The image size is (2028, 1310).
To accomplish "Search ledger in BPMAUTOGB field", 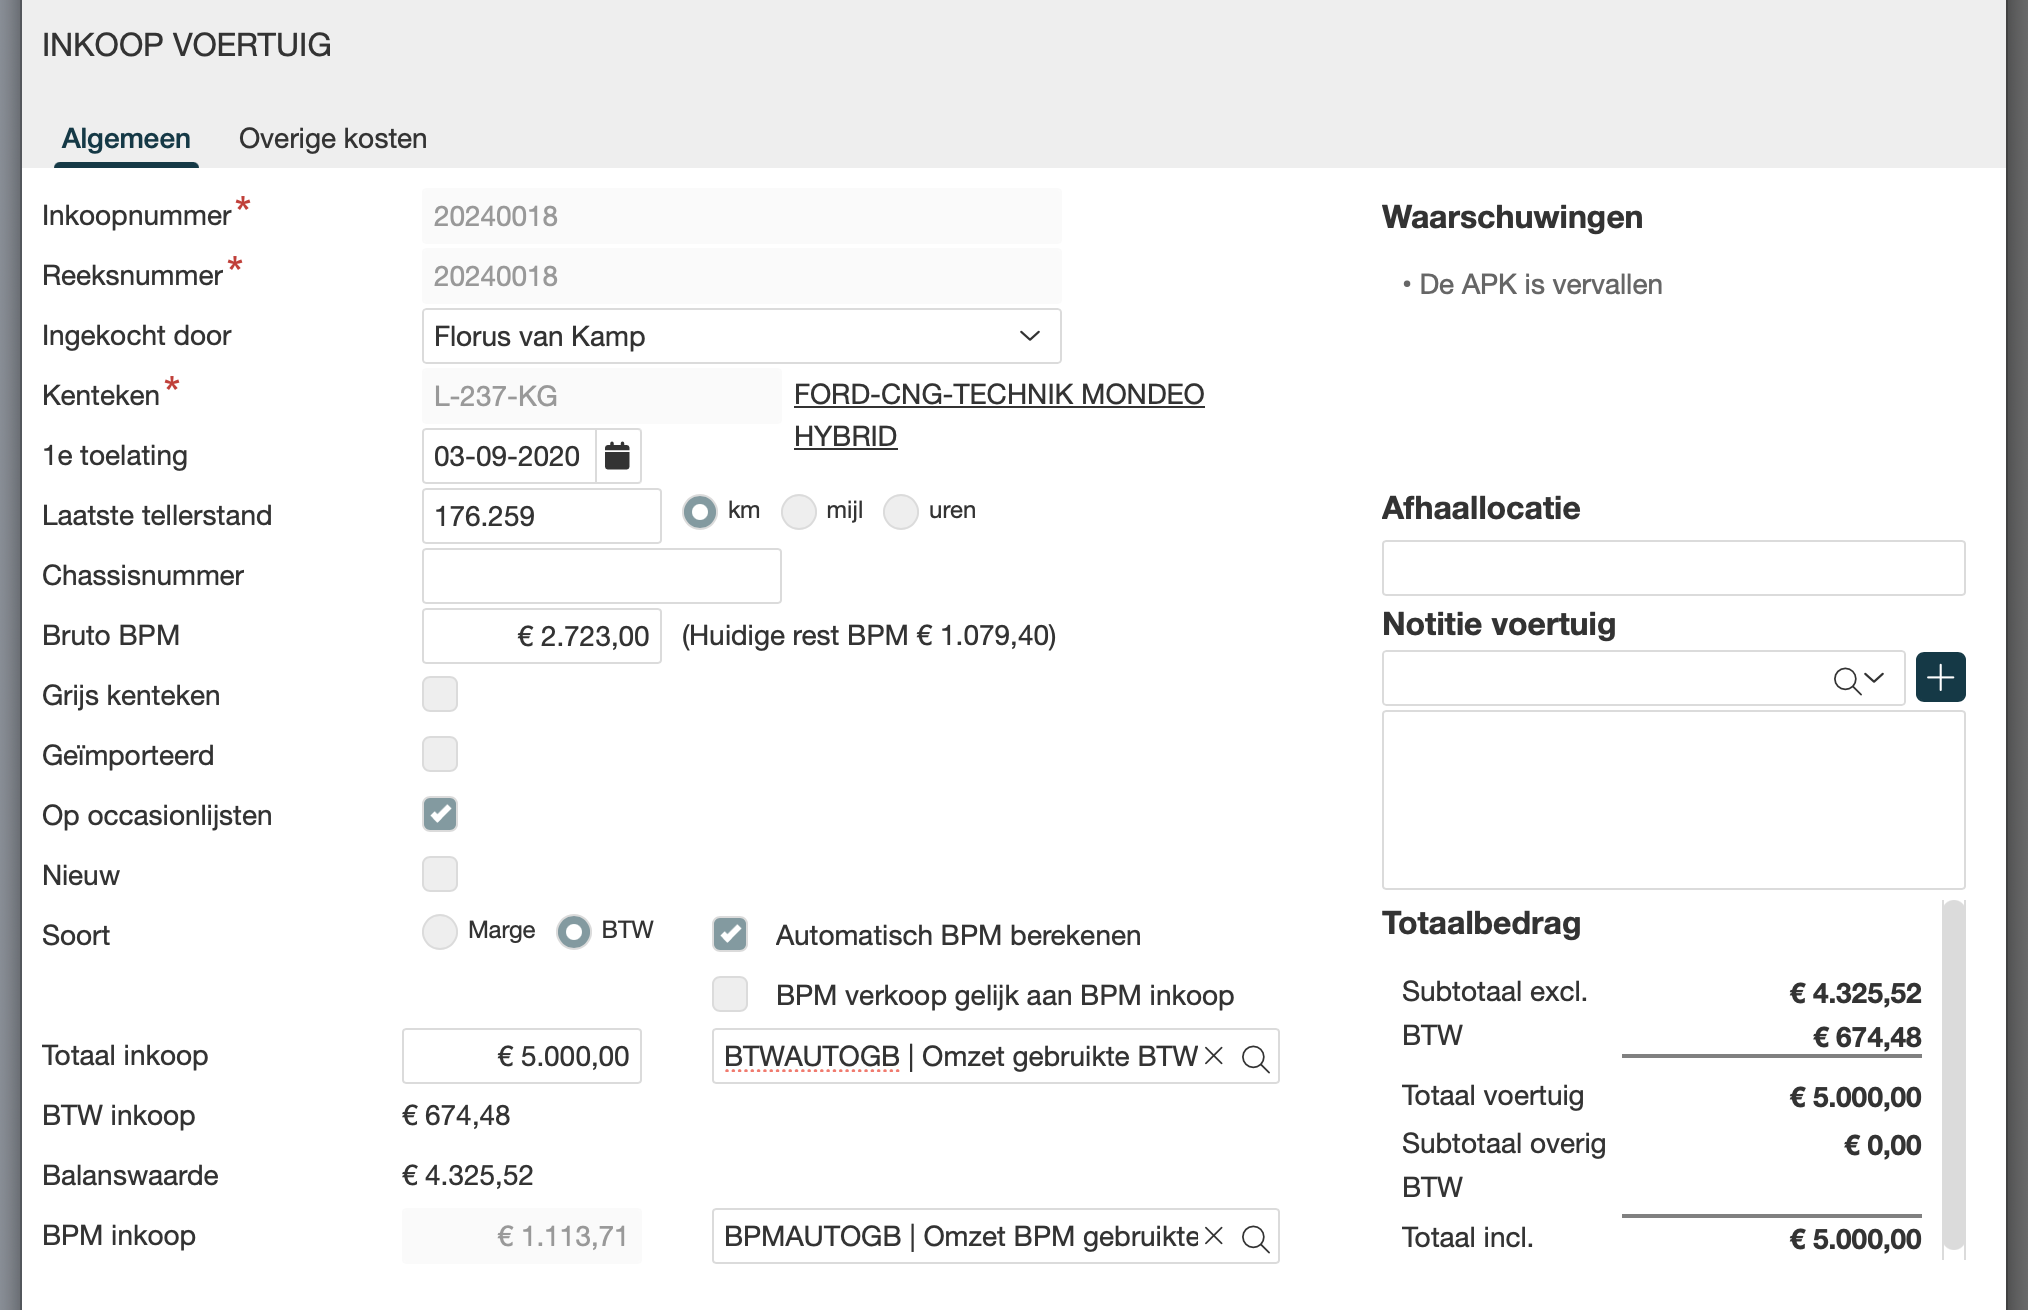I will point(1255,1238).
